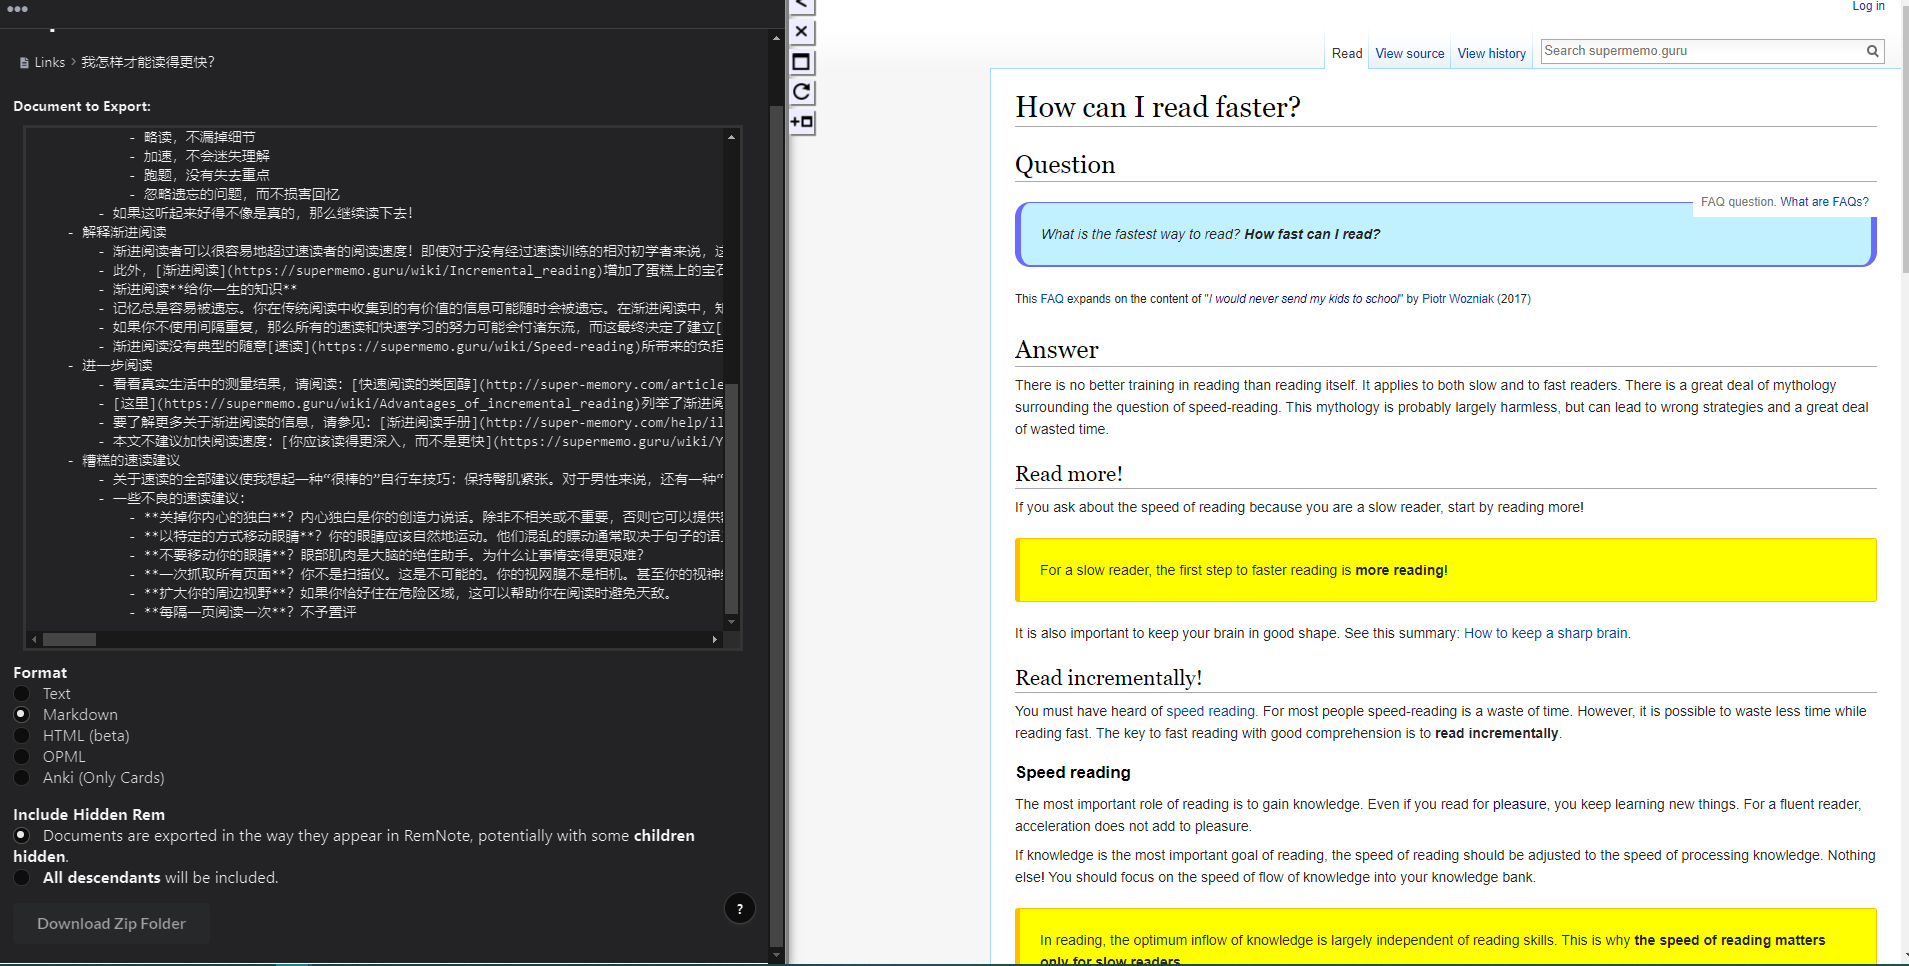
Task: Click the "Speed reading" subheading
Action: coord(1073,773)
